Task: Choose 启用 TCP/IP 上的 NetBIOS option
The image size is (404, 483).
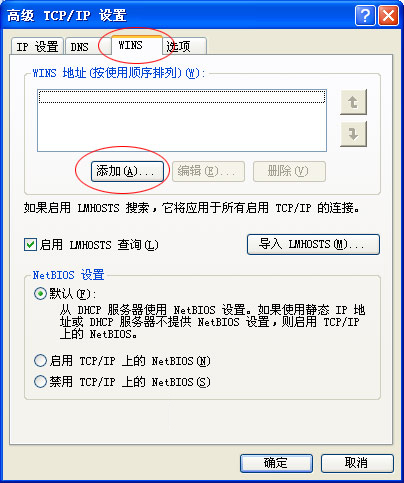Action: (40, 361)
